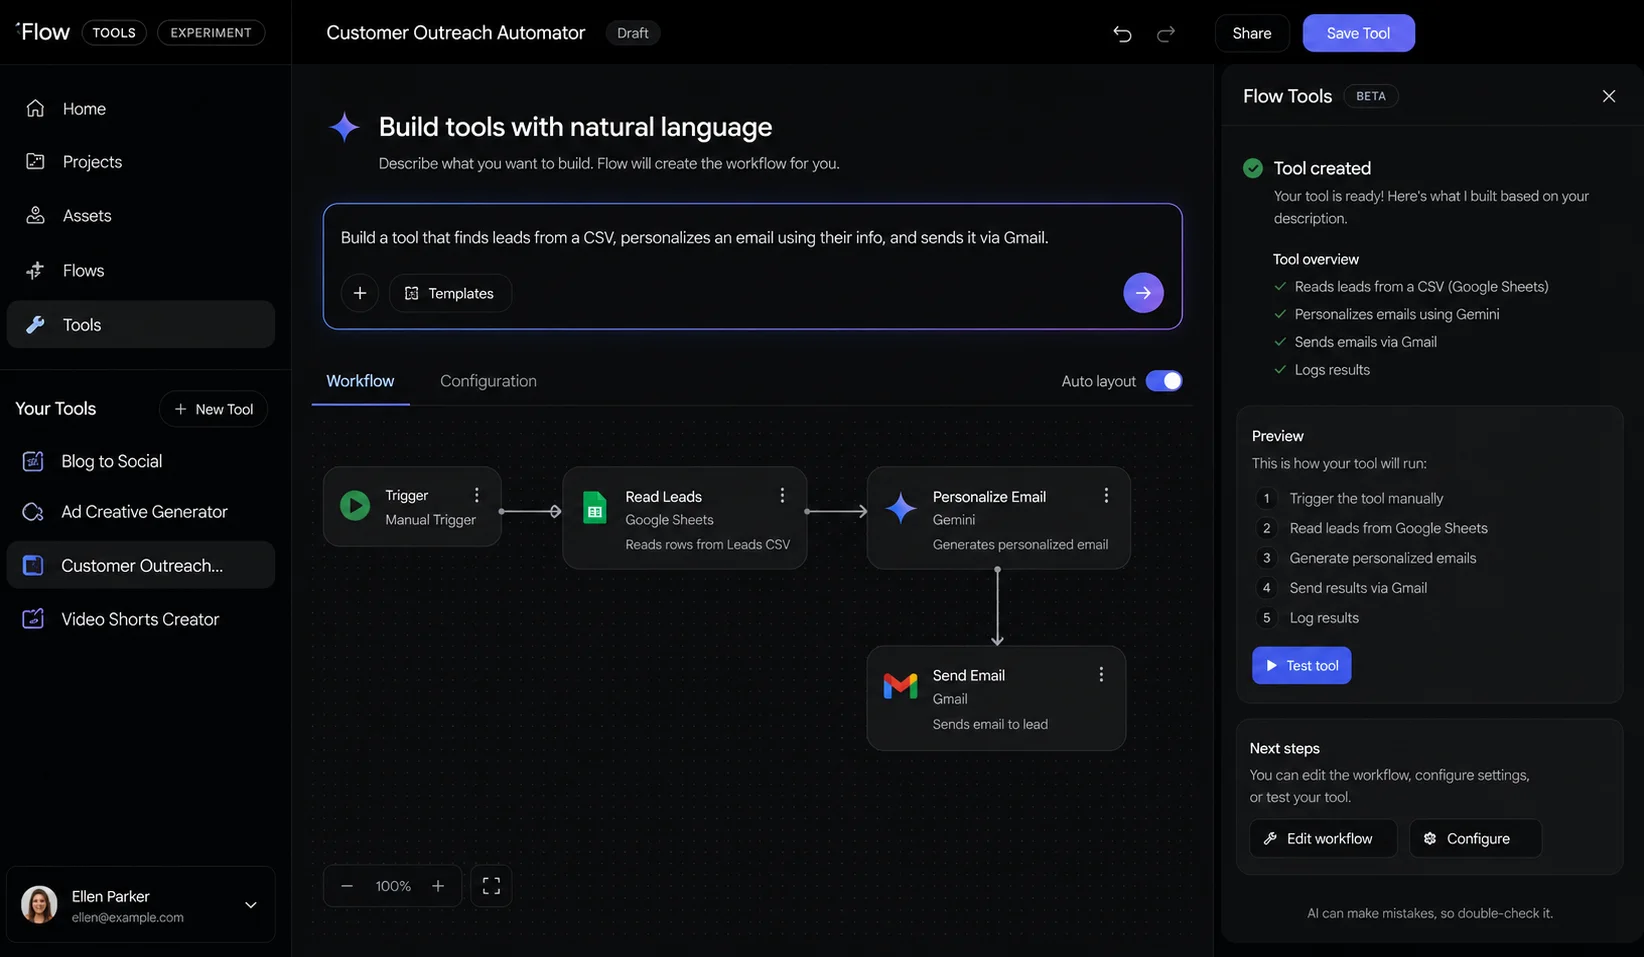Click the BETA label badge
This screenshot has height=957, width=1644.
click(1370, 96)
